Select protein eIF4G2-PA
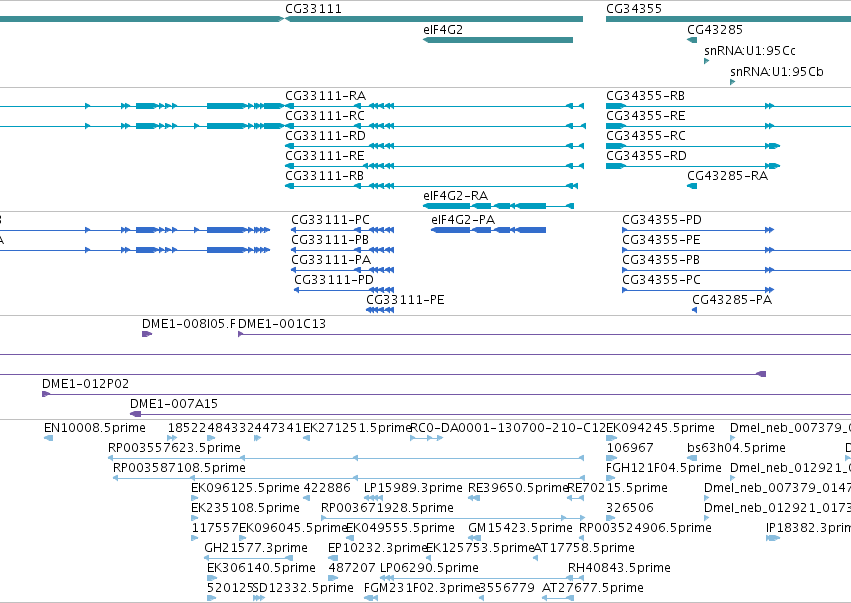Viewport: 851px width, 603px height. point(488,230)
